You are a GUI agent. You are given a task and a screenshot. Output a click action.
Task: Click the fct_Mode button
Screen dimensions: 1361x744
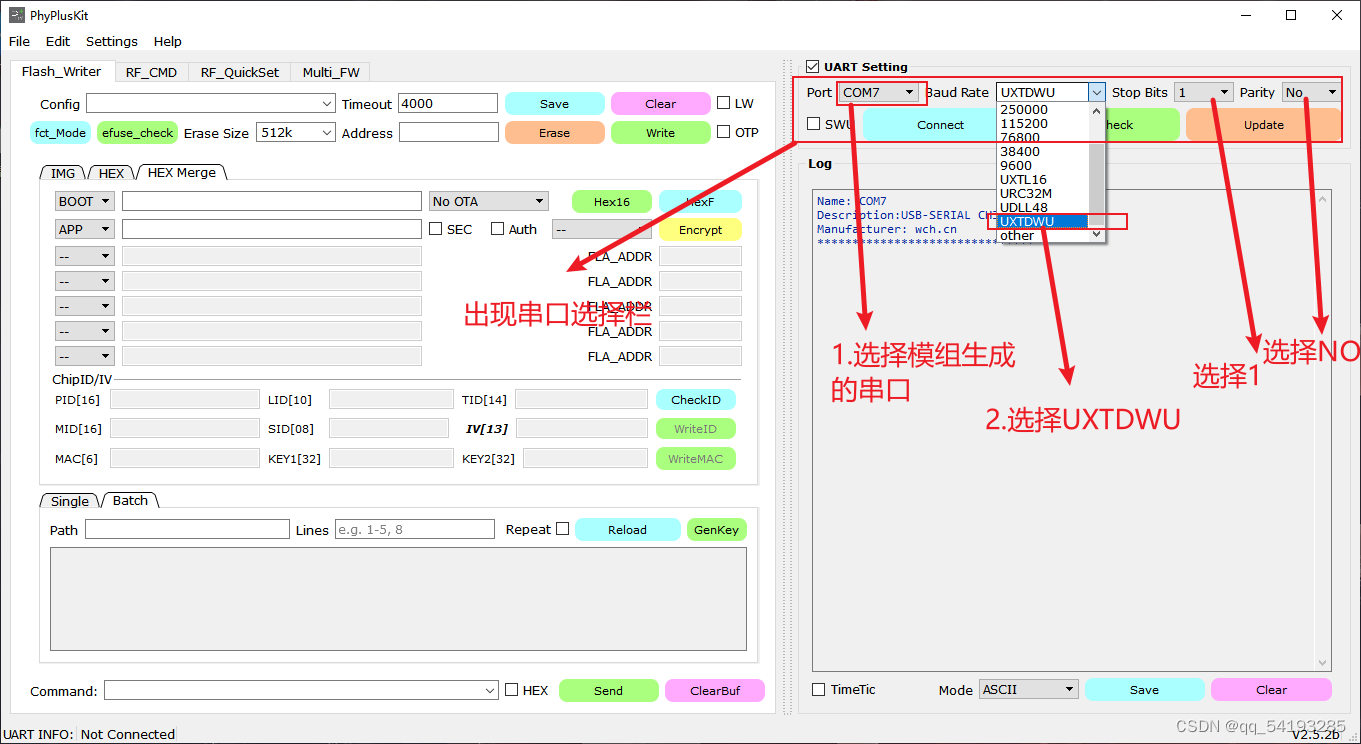pos(60,132)
